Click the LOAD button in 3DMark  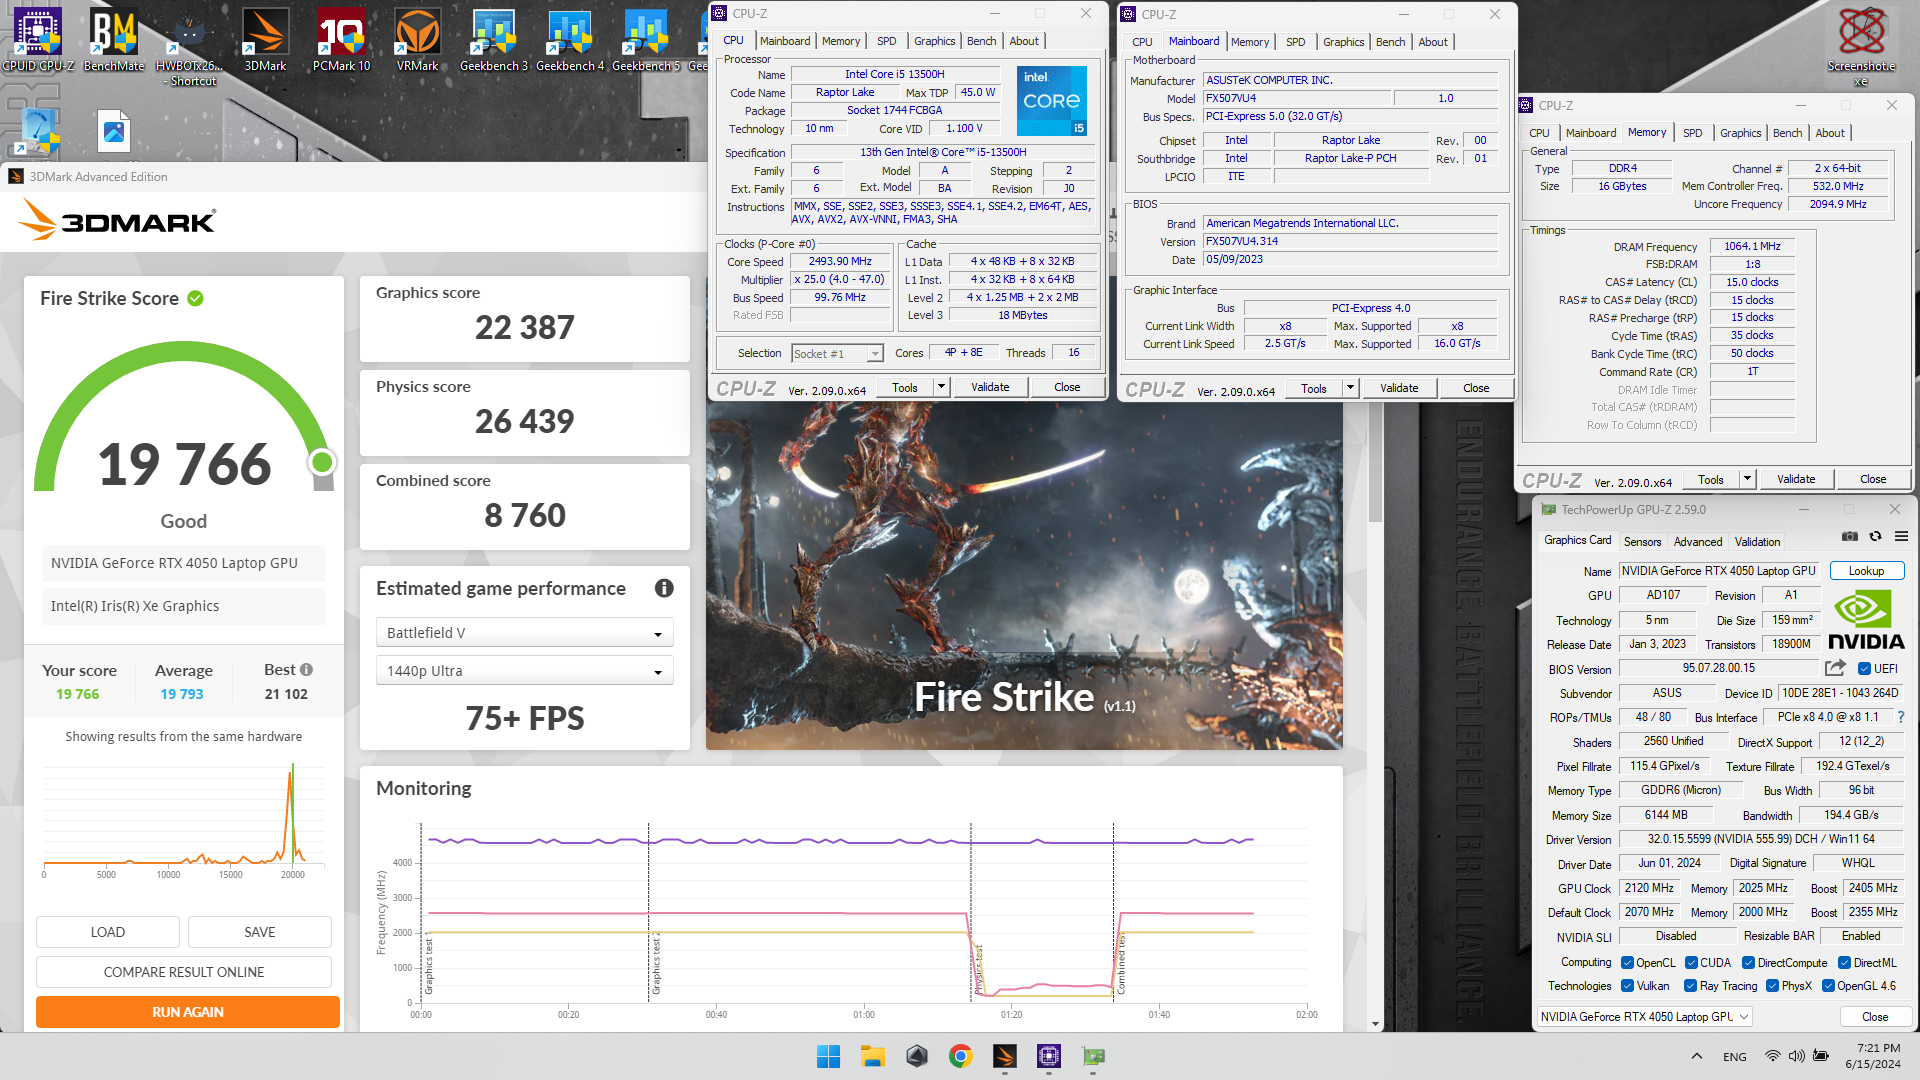[x=108, y=932]
